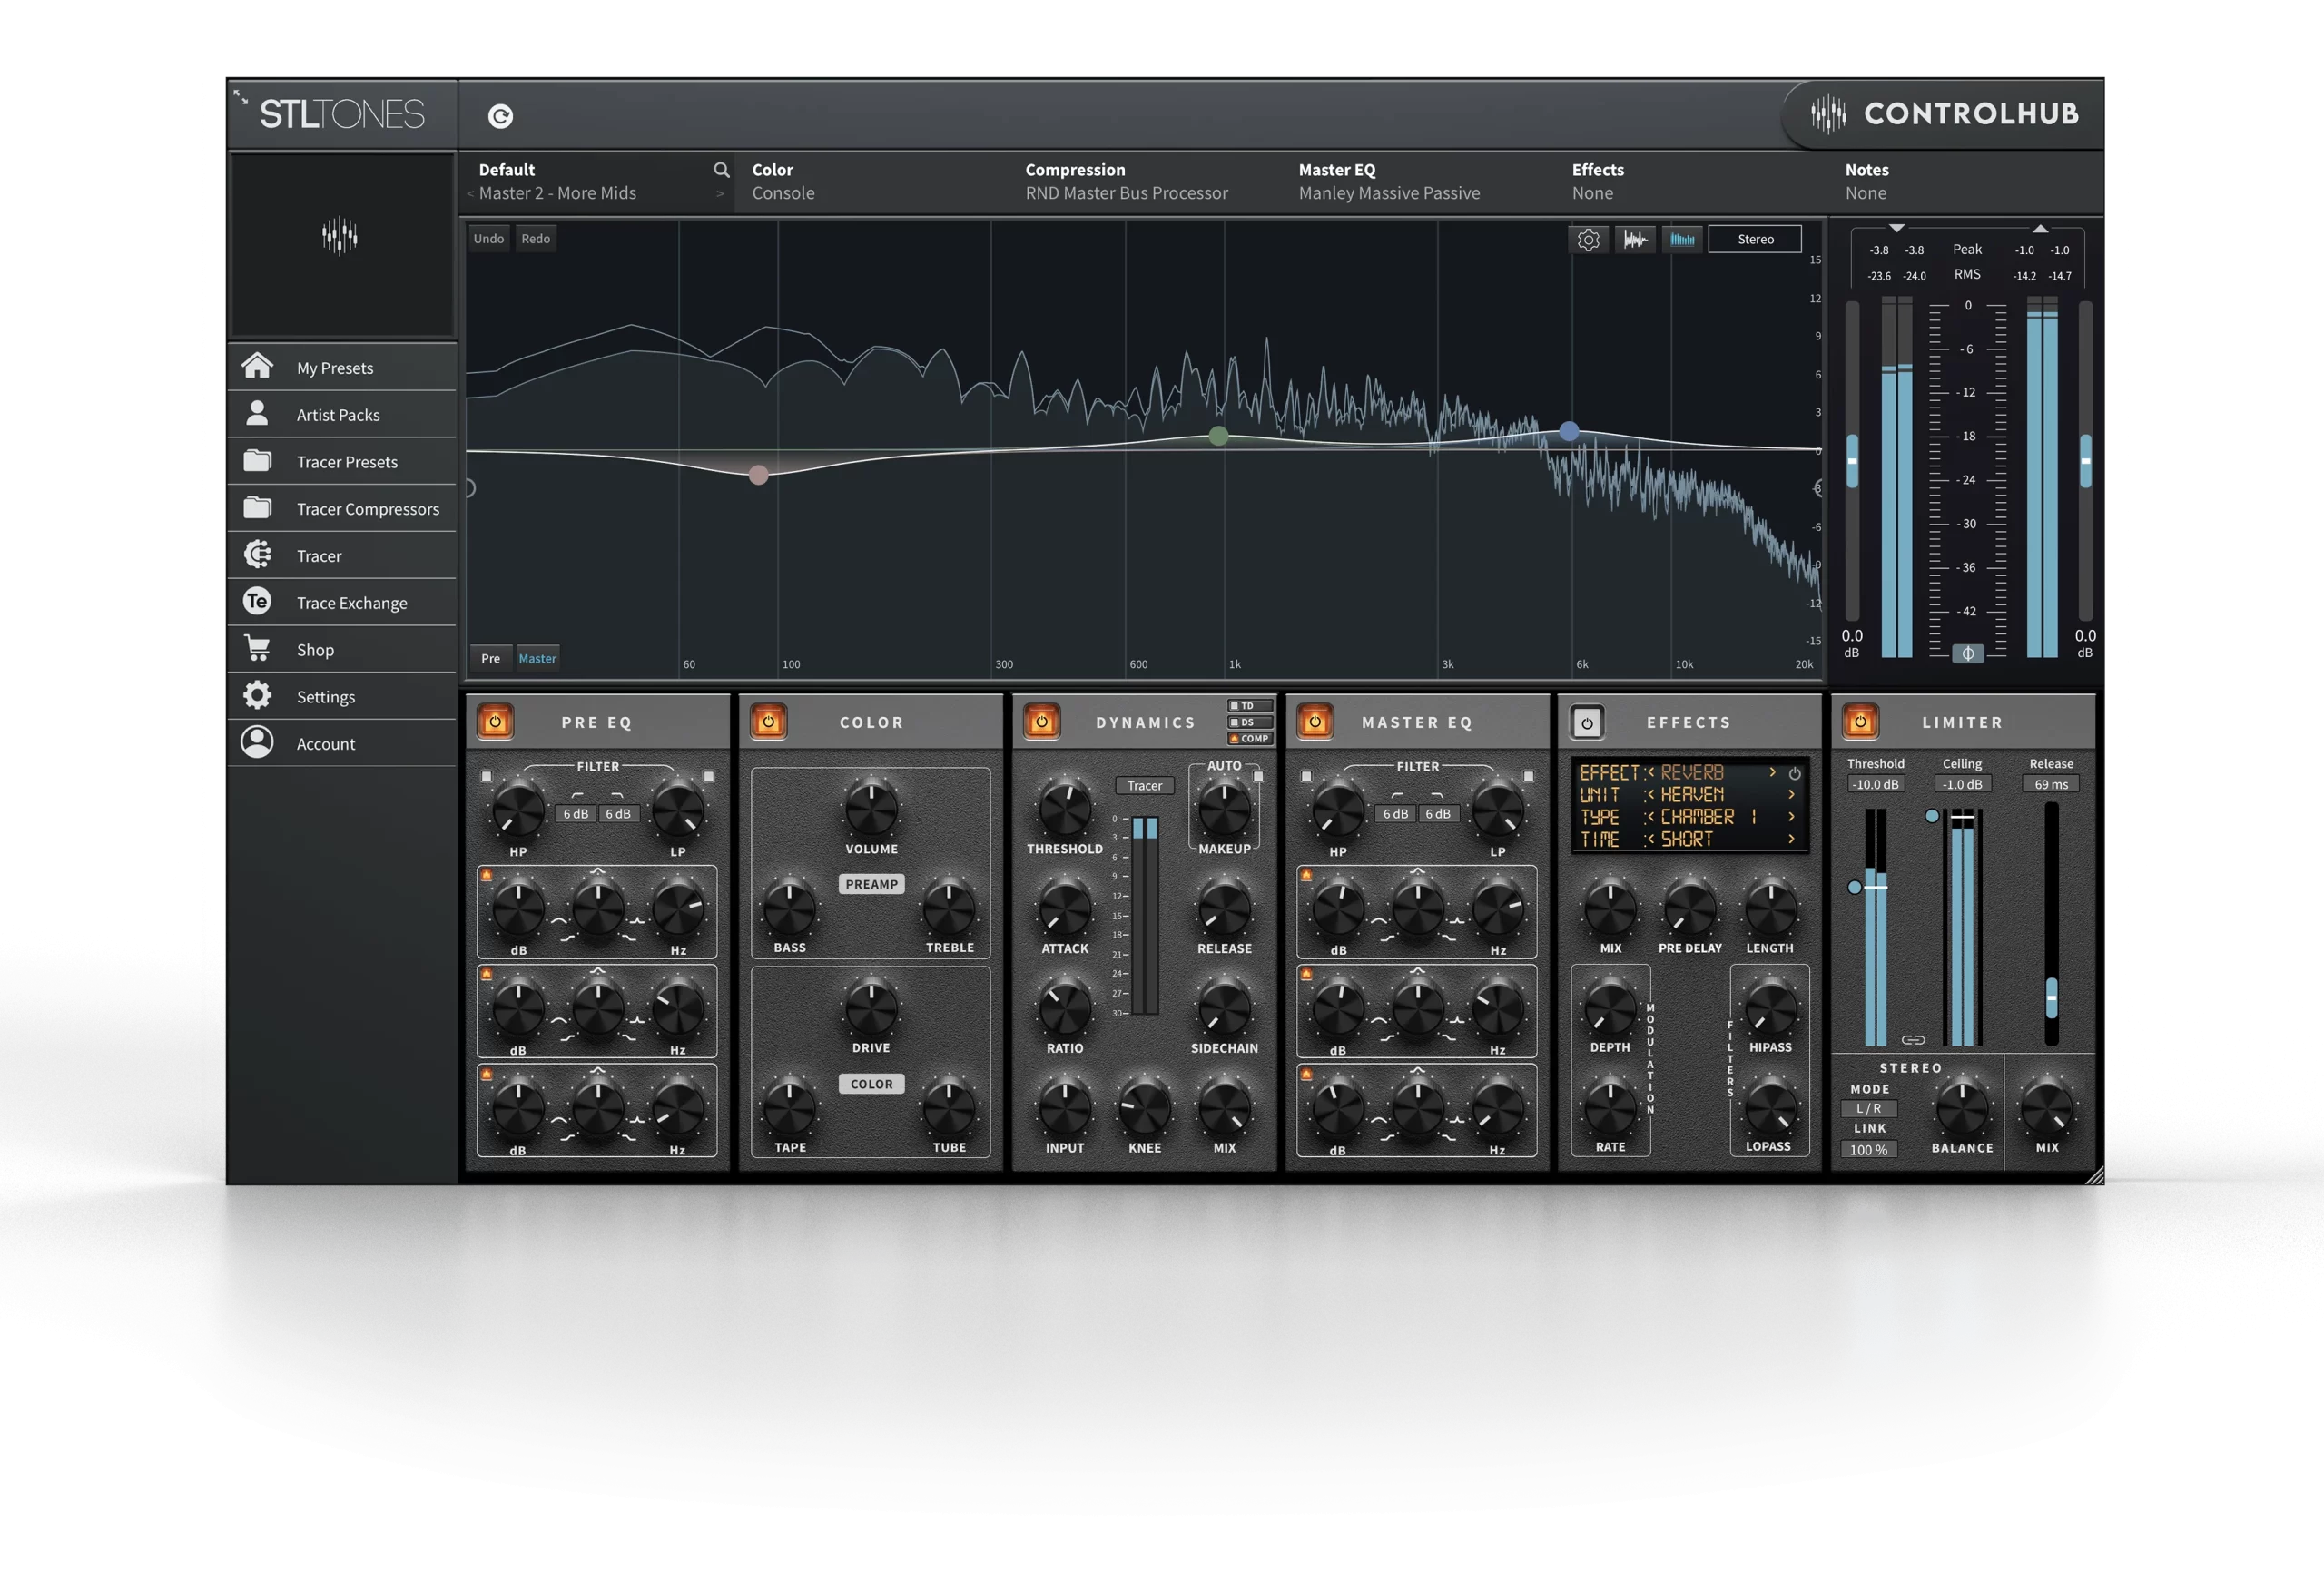Enable the Auto makeup checkbox
The width and height of the screenshot is (2324, 1591).
1258,776
